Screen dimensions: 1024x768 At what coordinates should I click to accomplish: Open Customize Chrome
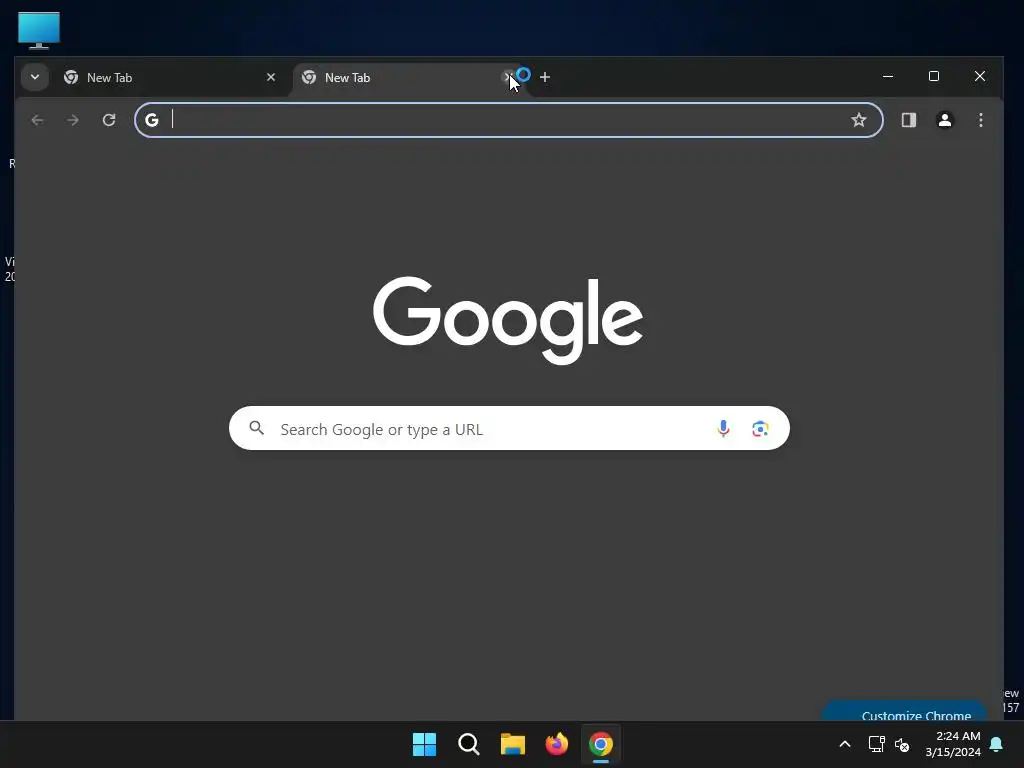pyautogui.click(x=904, y=712)
